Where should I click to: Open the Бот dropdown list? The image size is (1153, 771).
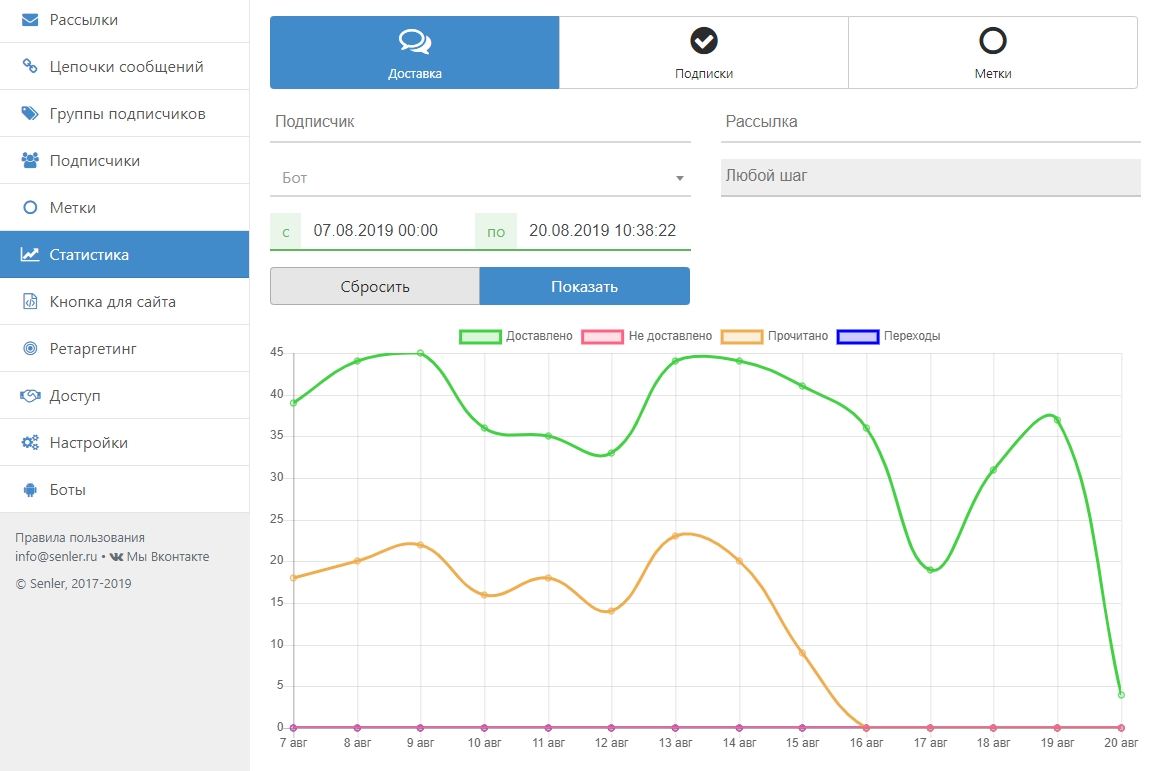point(480,178)
